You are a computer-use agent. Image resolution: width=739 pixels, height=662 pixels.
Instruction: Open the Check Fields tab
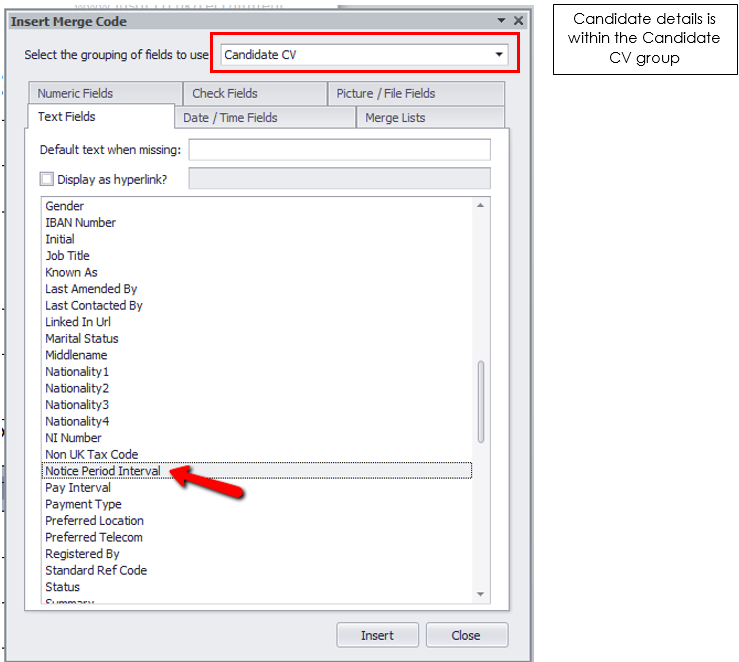pos(224,94)
